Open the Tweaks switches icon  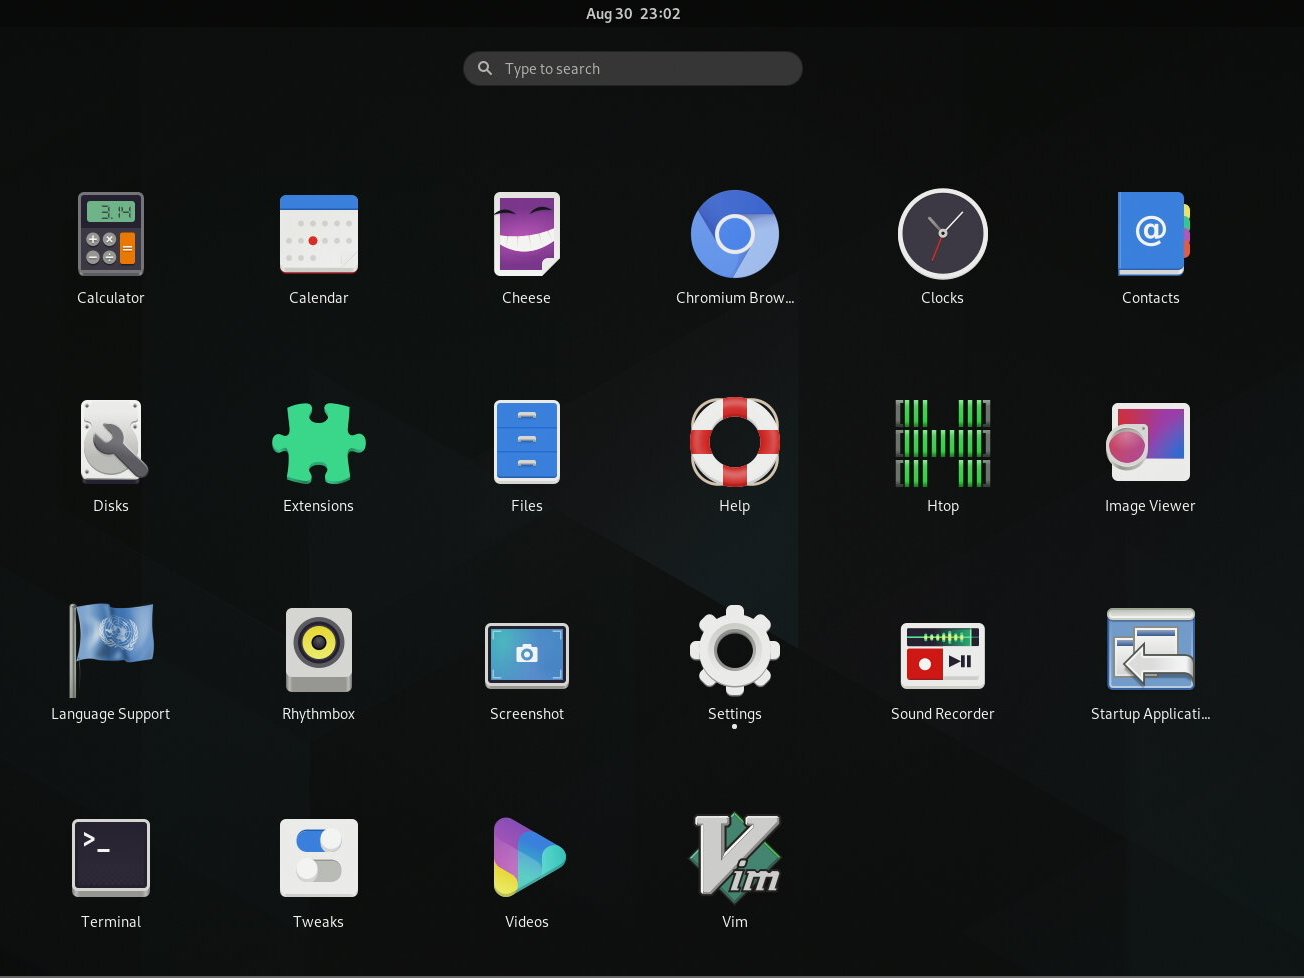point(319,858)
